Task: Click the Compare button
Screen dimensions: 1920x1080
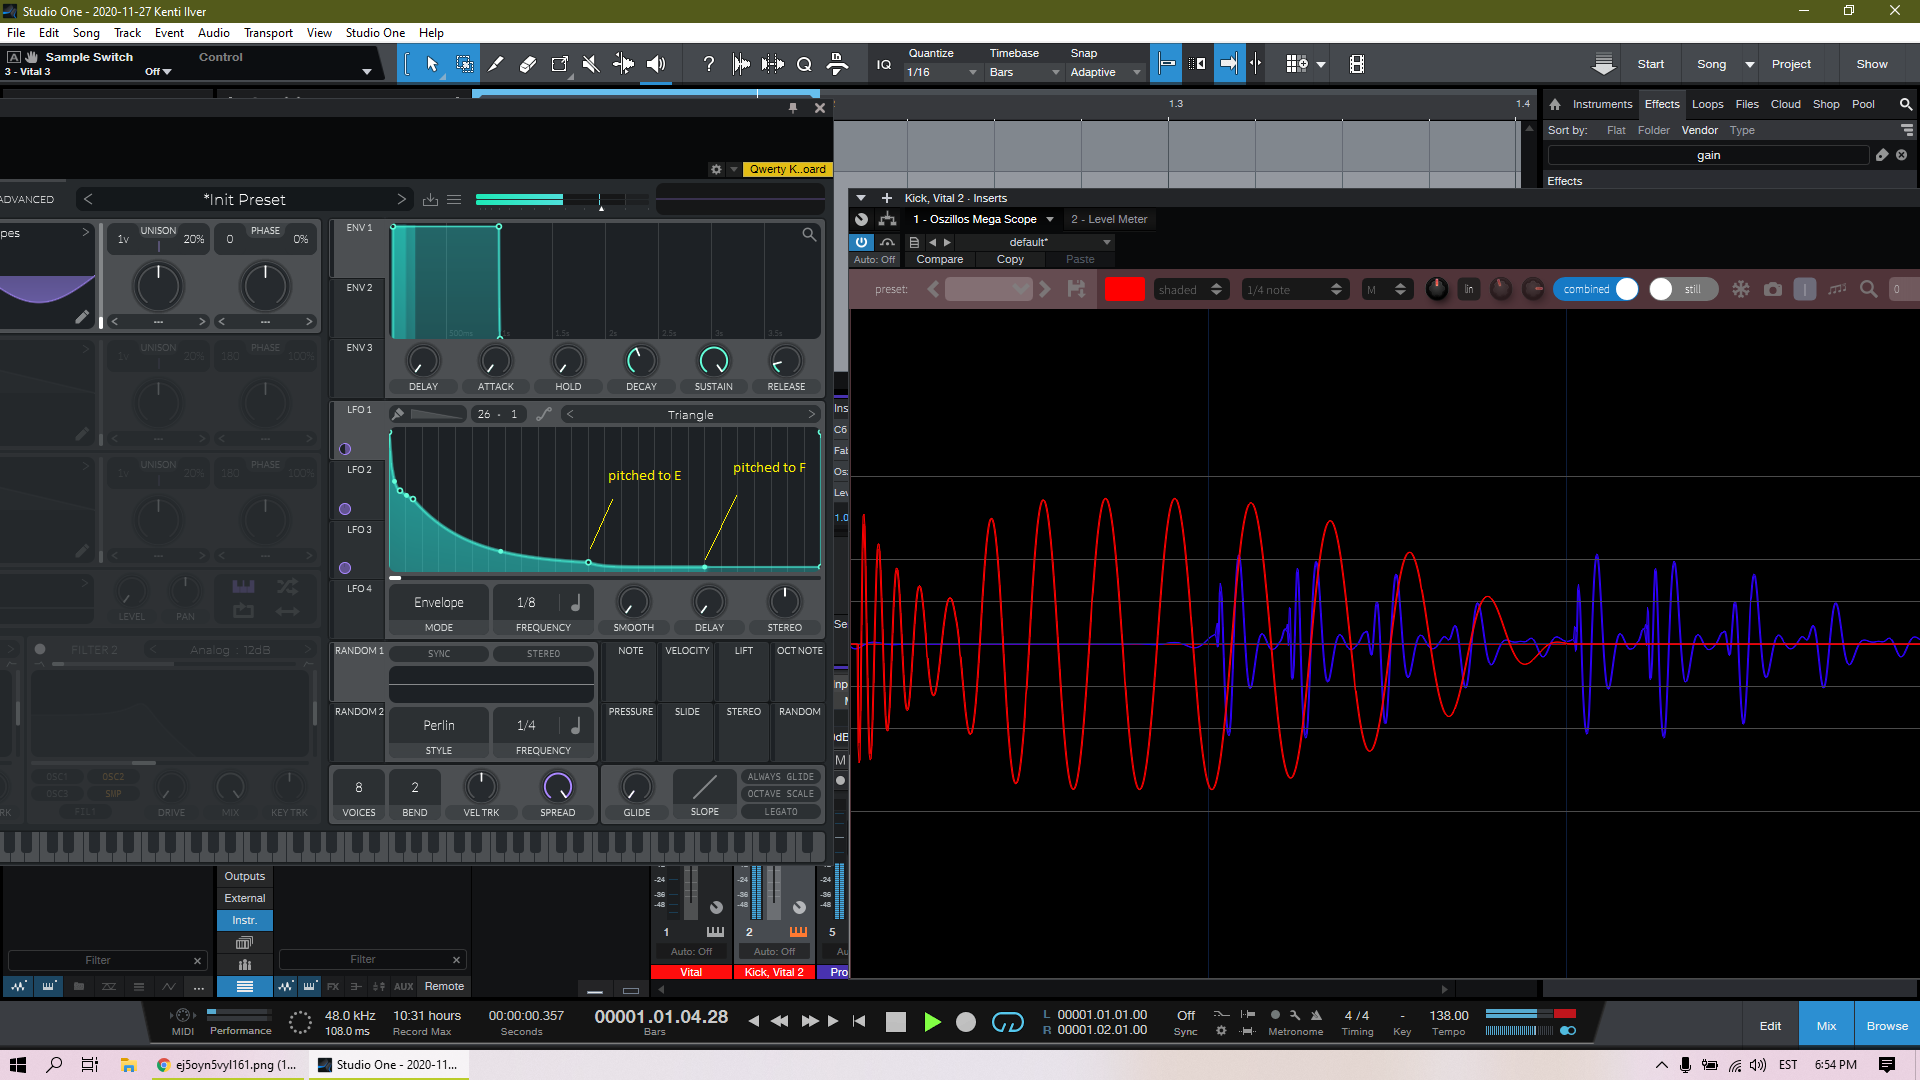Action: click(940, 259)
